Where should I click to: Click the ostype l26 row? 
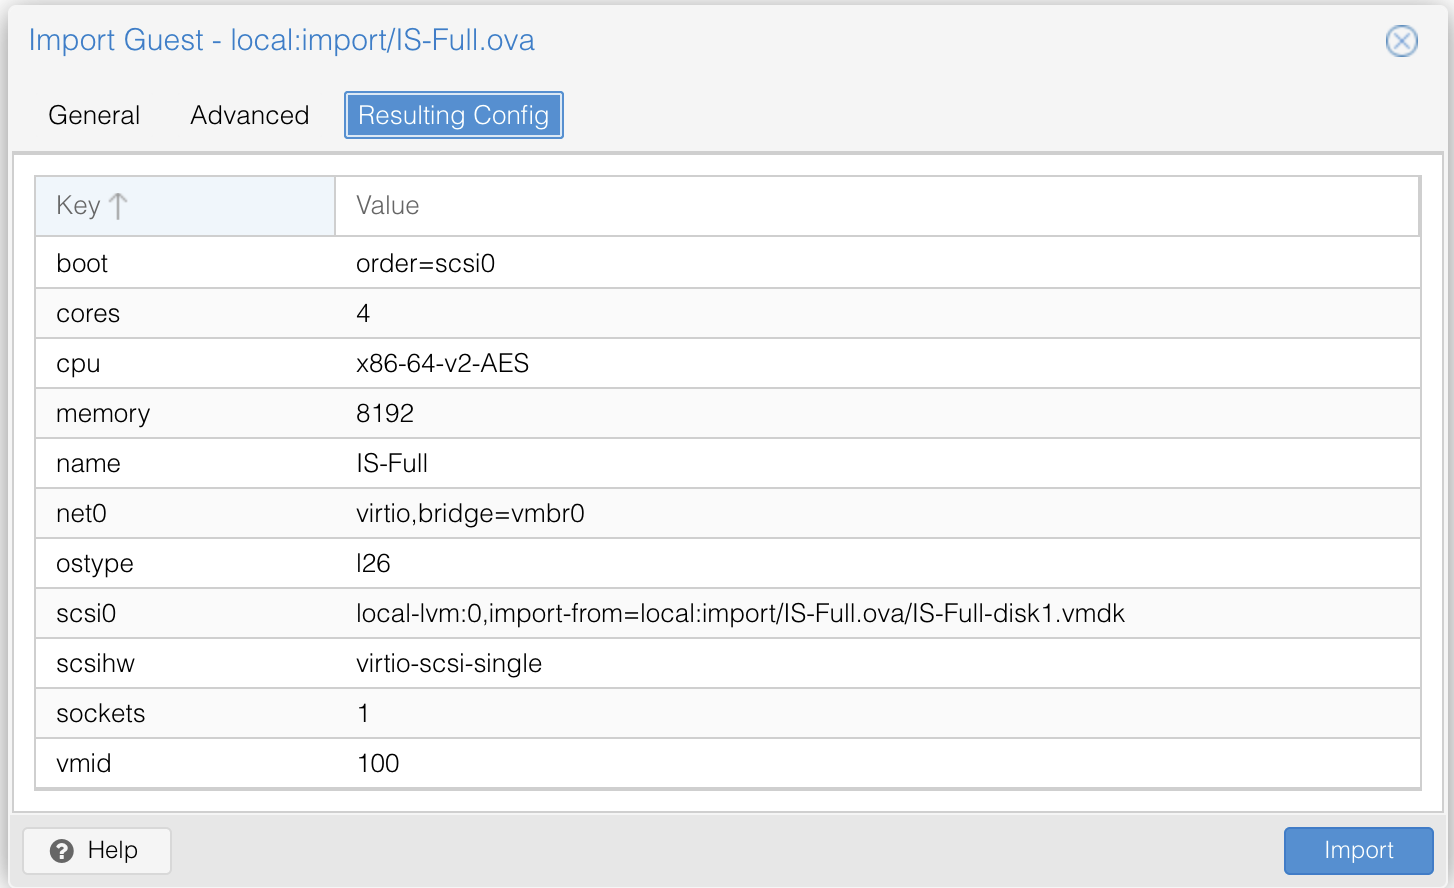coord(728,563)
